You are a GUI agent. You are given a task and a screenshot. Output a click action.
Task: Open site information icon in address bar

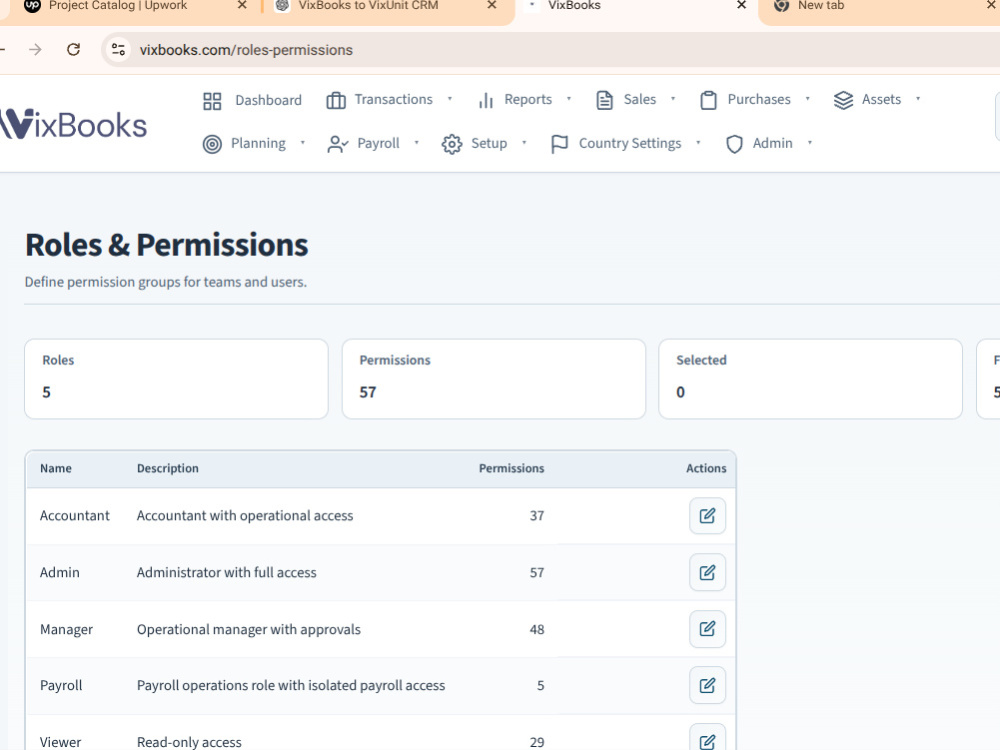tap(118, 49)
